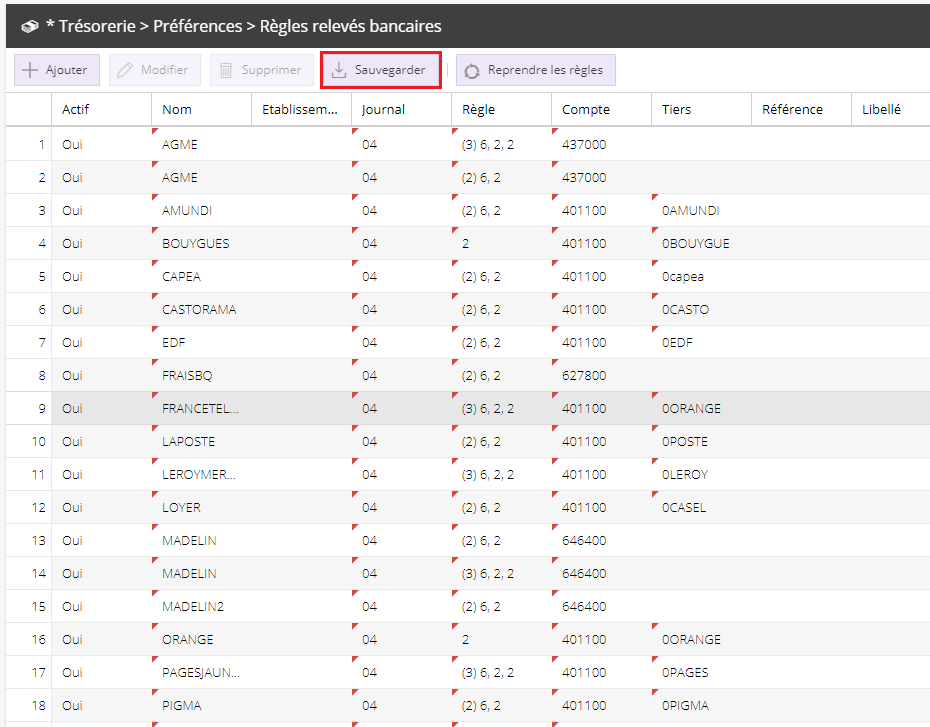Click compte 627800 in FRAISBQ row
The width and height of the screenshot is (930, 727).
[x=601, y=375]
